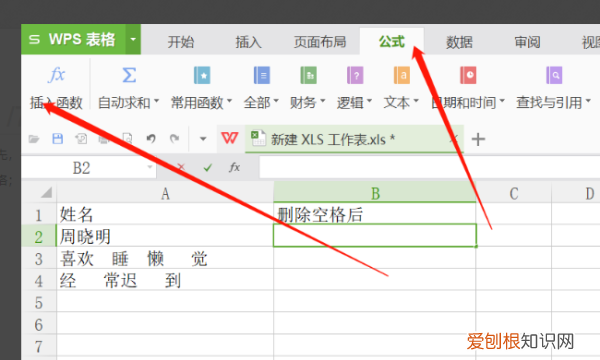Click the green confirm check in formula bar
The image size is (600, 360).
[208, 167]
